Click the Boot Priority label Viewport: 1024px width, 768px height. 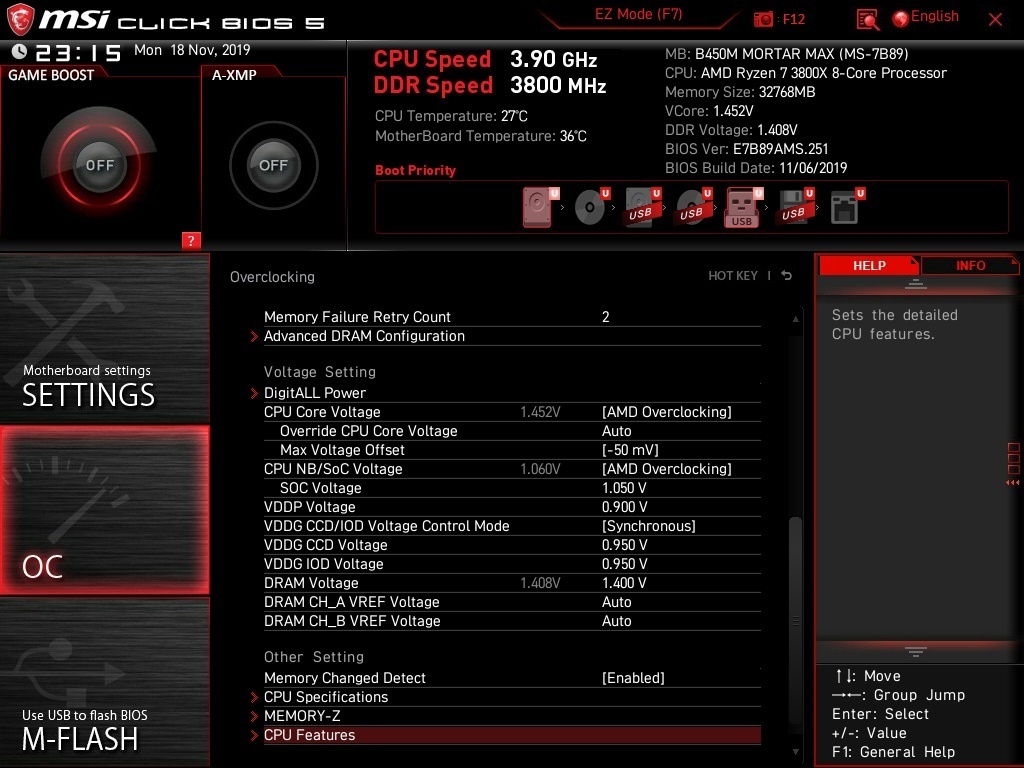pyautogui.click(x=415, y=170)
